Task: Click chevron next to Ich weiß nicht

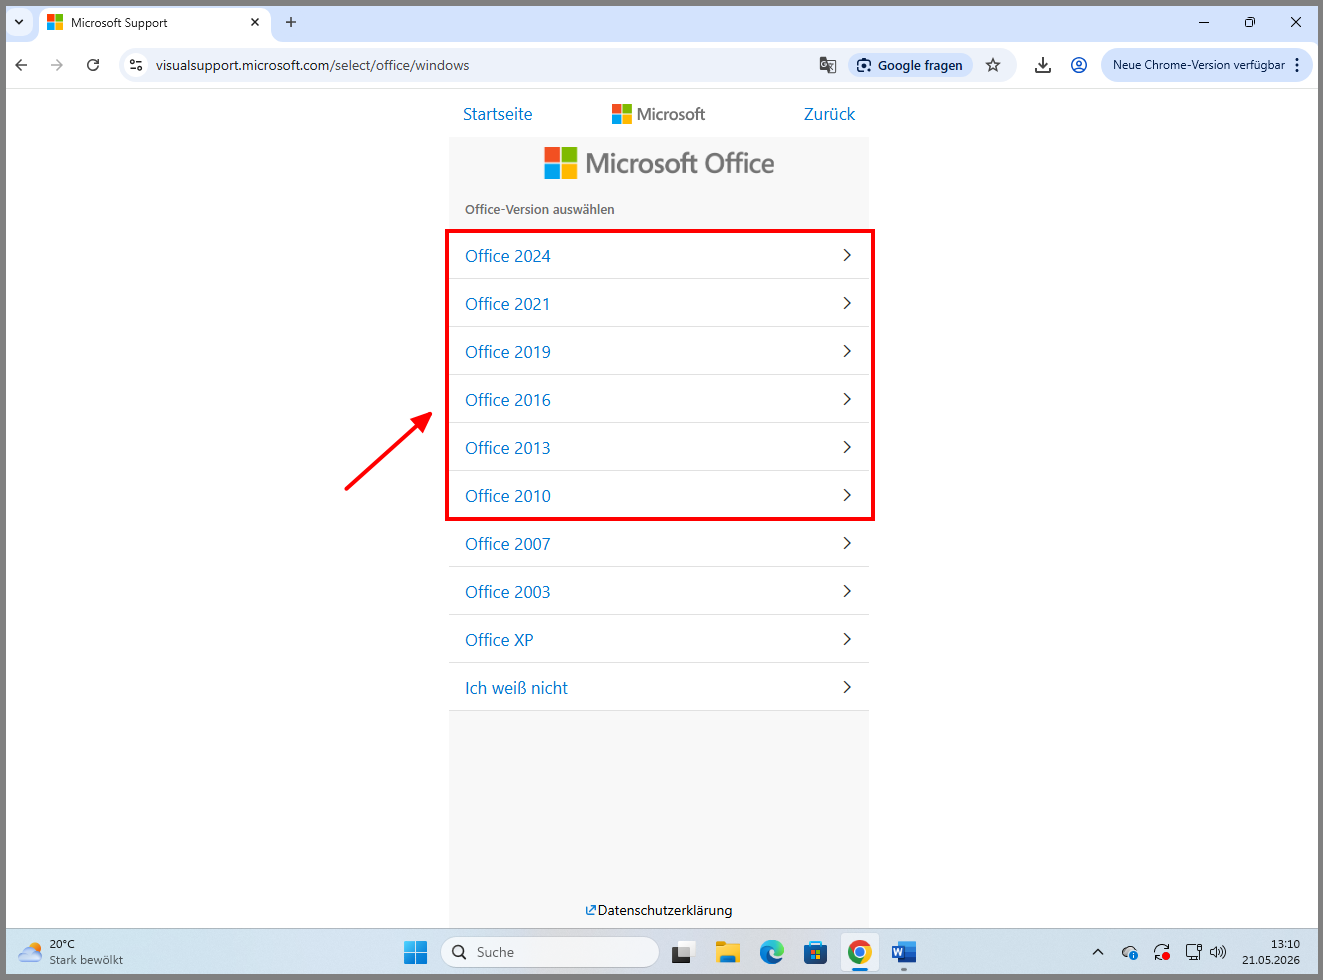Action: pyautogui.click(x=847, y=687)
